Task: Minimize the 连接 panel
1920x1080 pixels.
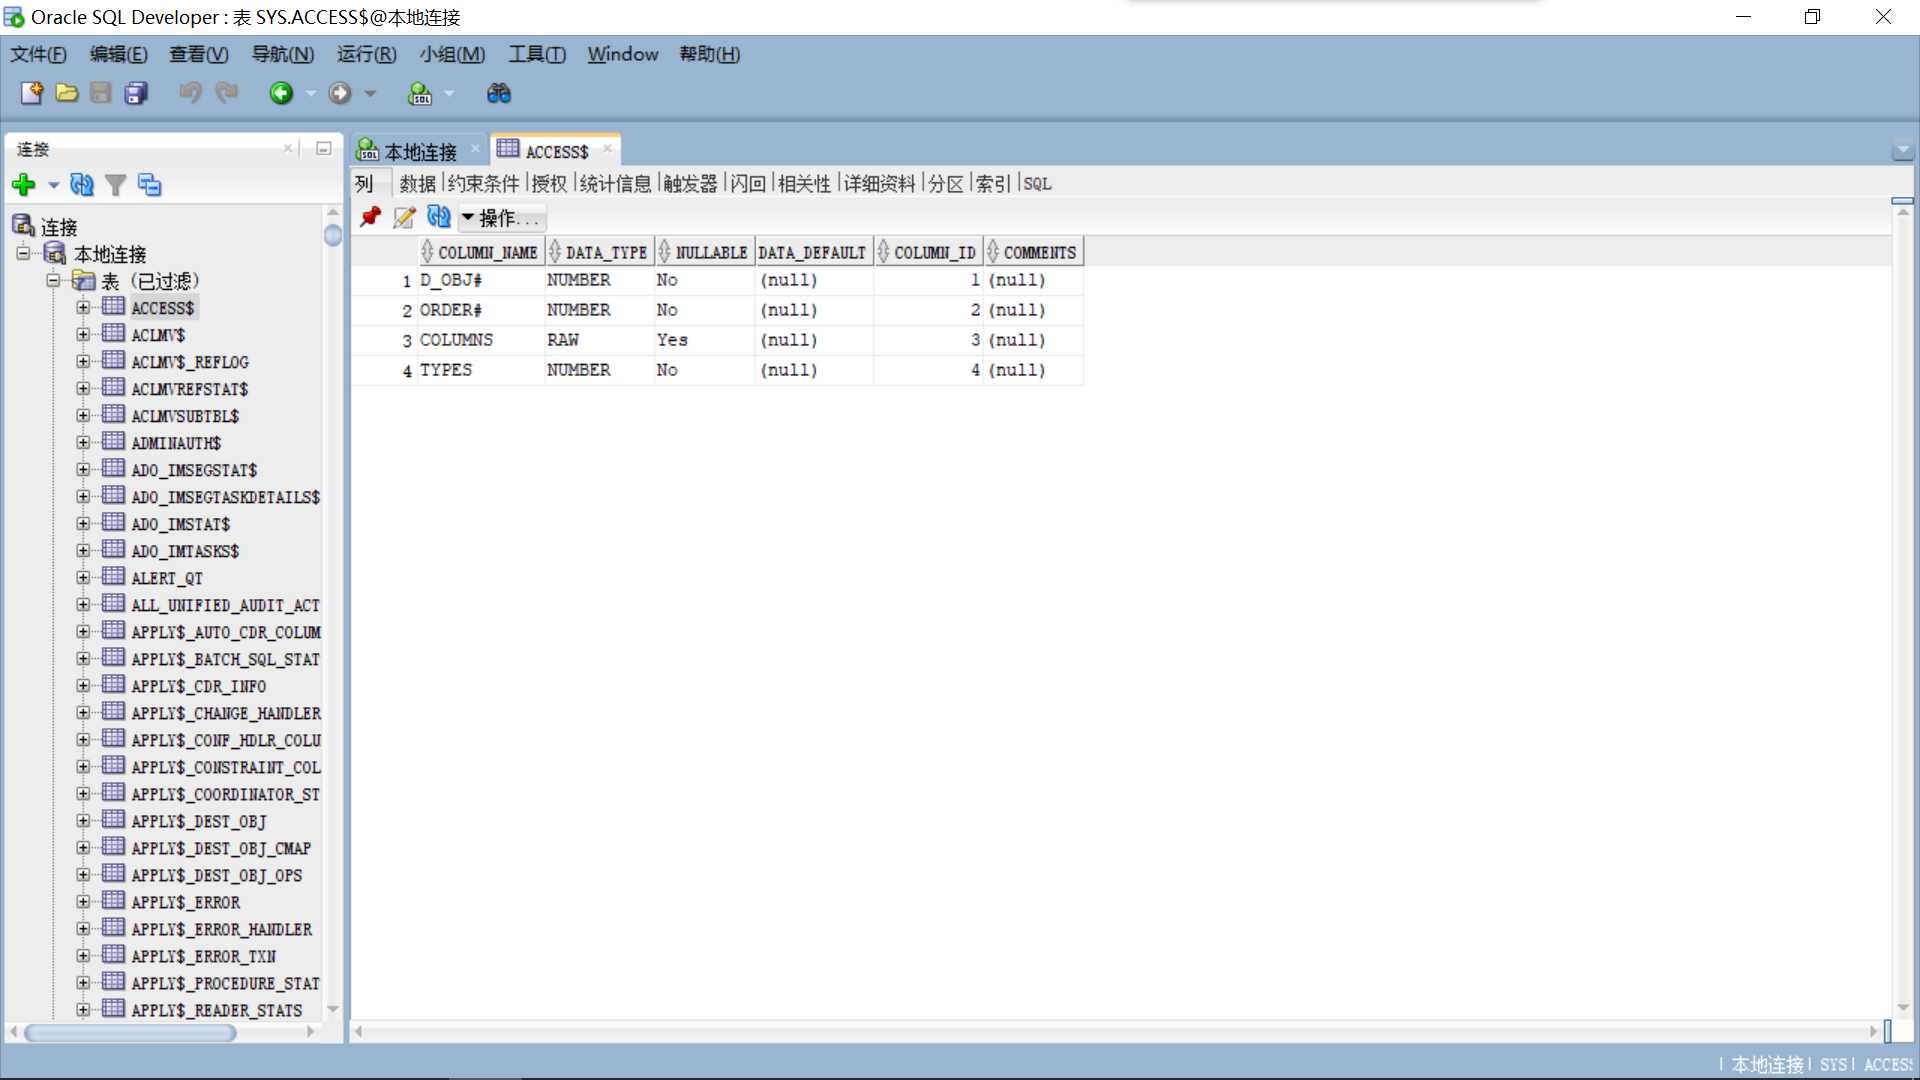Action: click(324, 148)
